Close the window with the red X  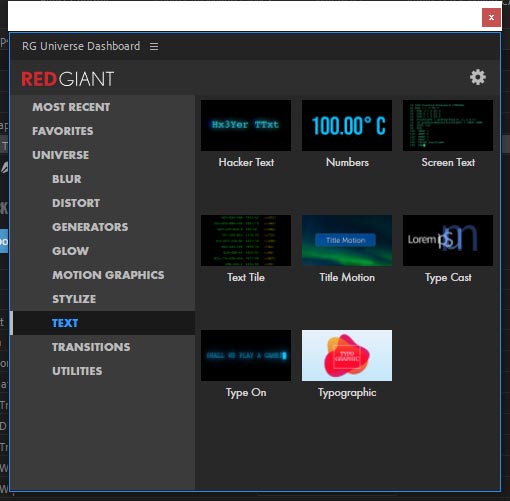tap(491, 17)
